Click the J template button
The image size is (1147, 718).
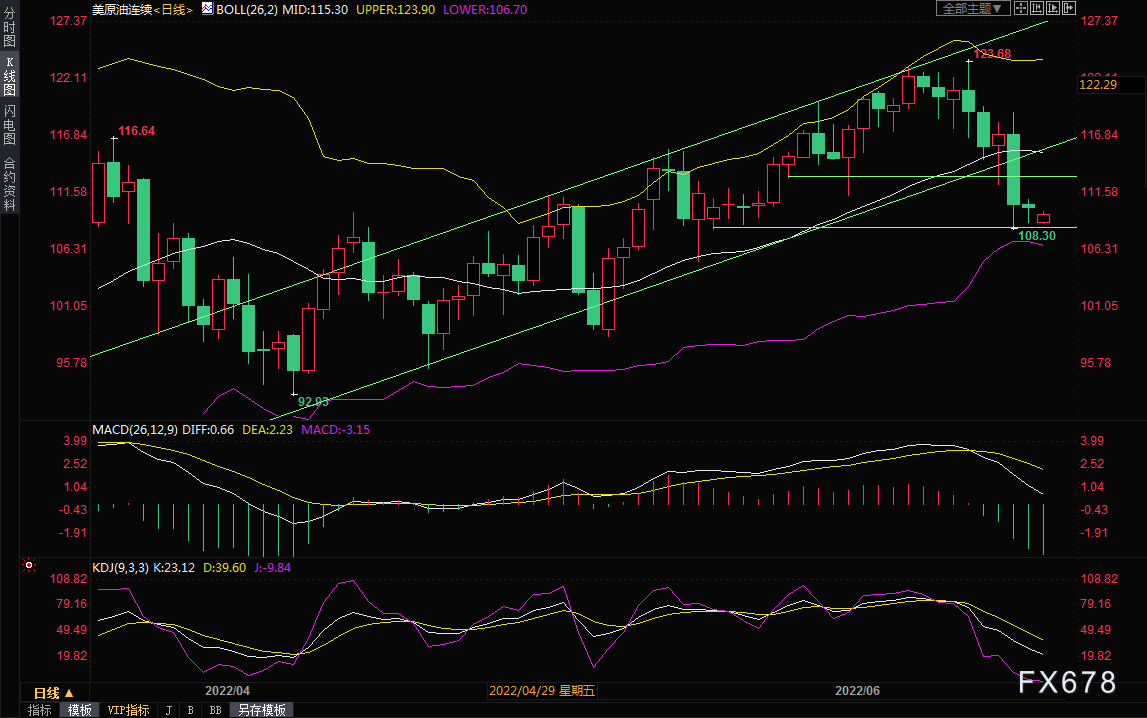169,710
